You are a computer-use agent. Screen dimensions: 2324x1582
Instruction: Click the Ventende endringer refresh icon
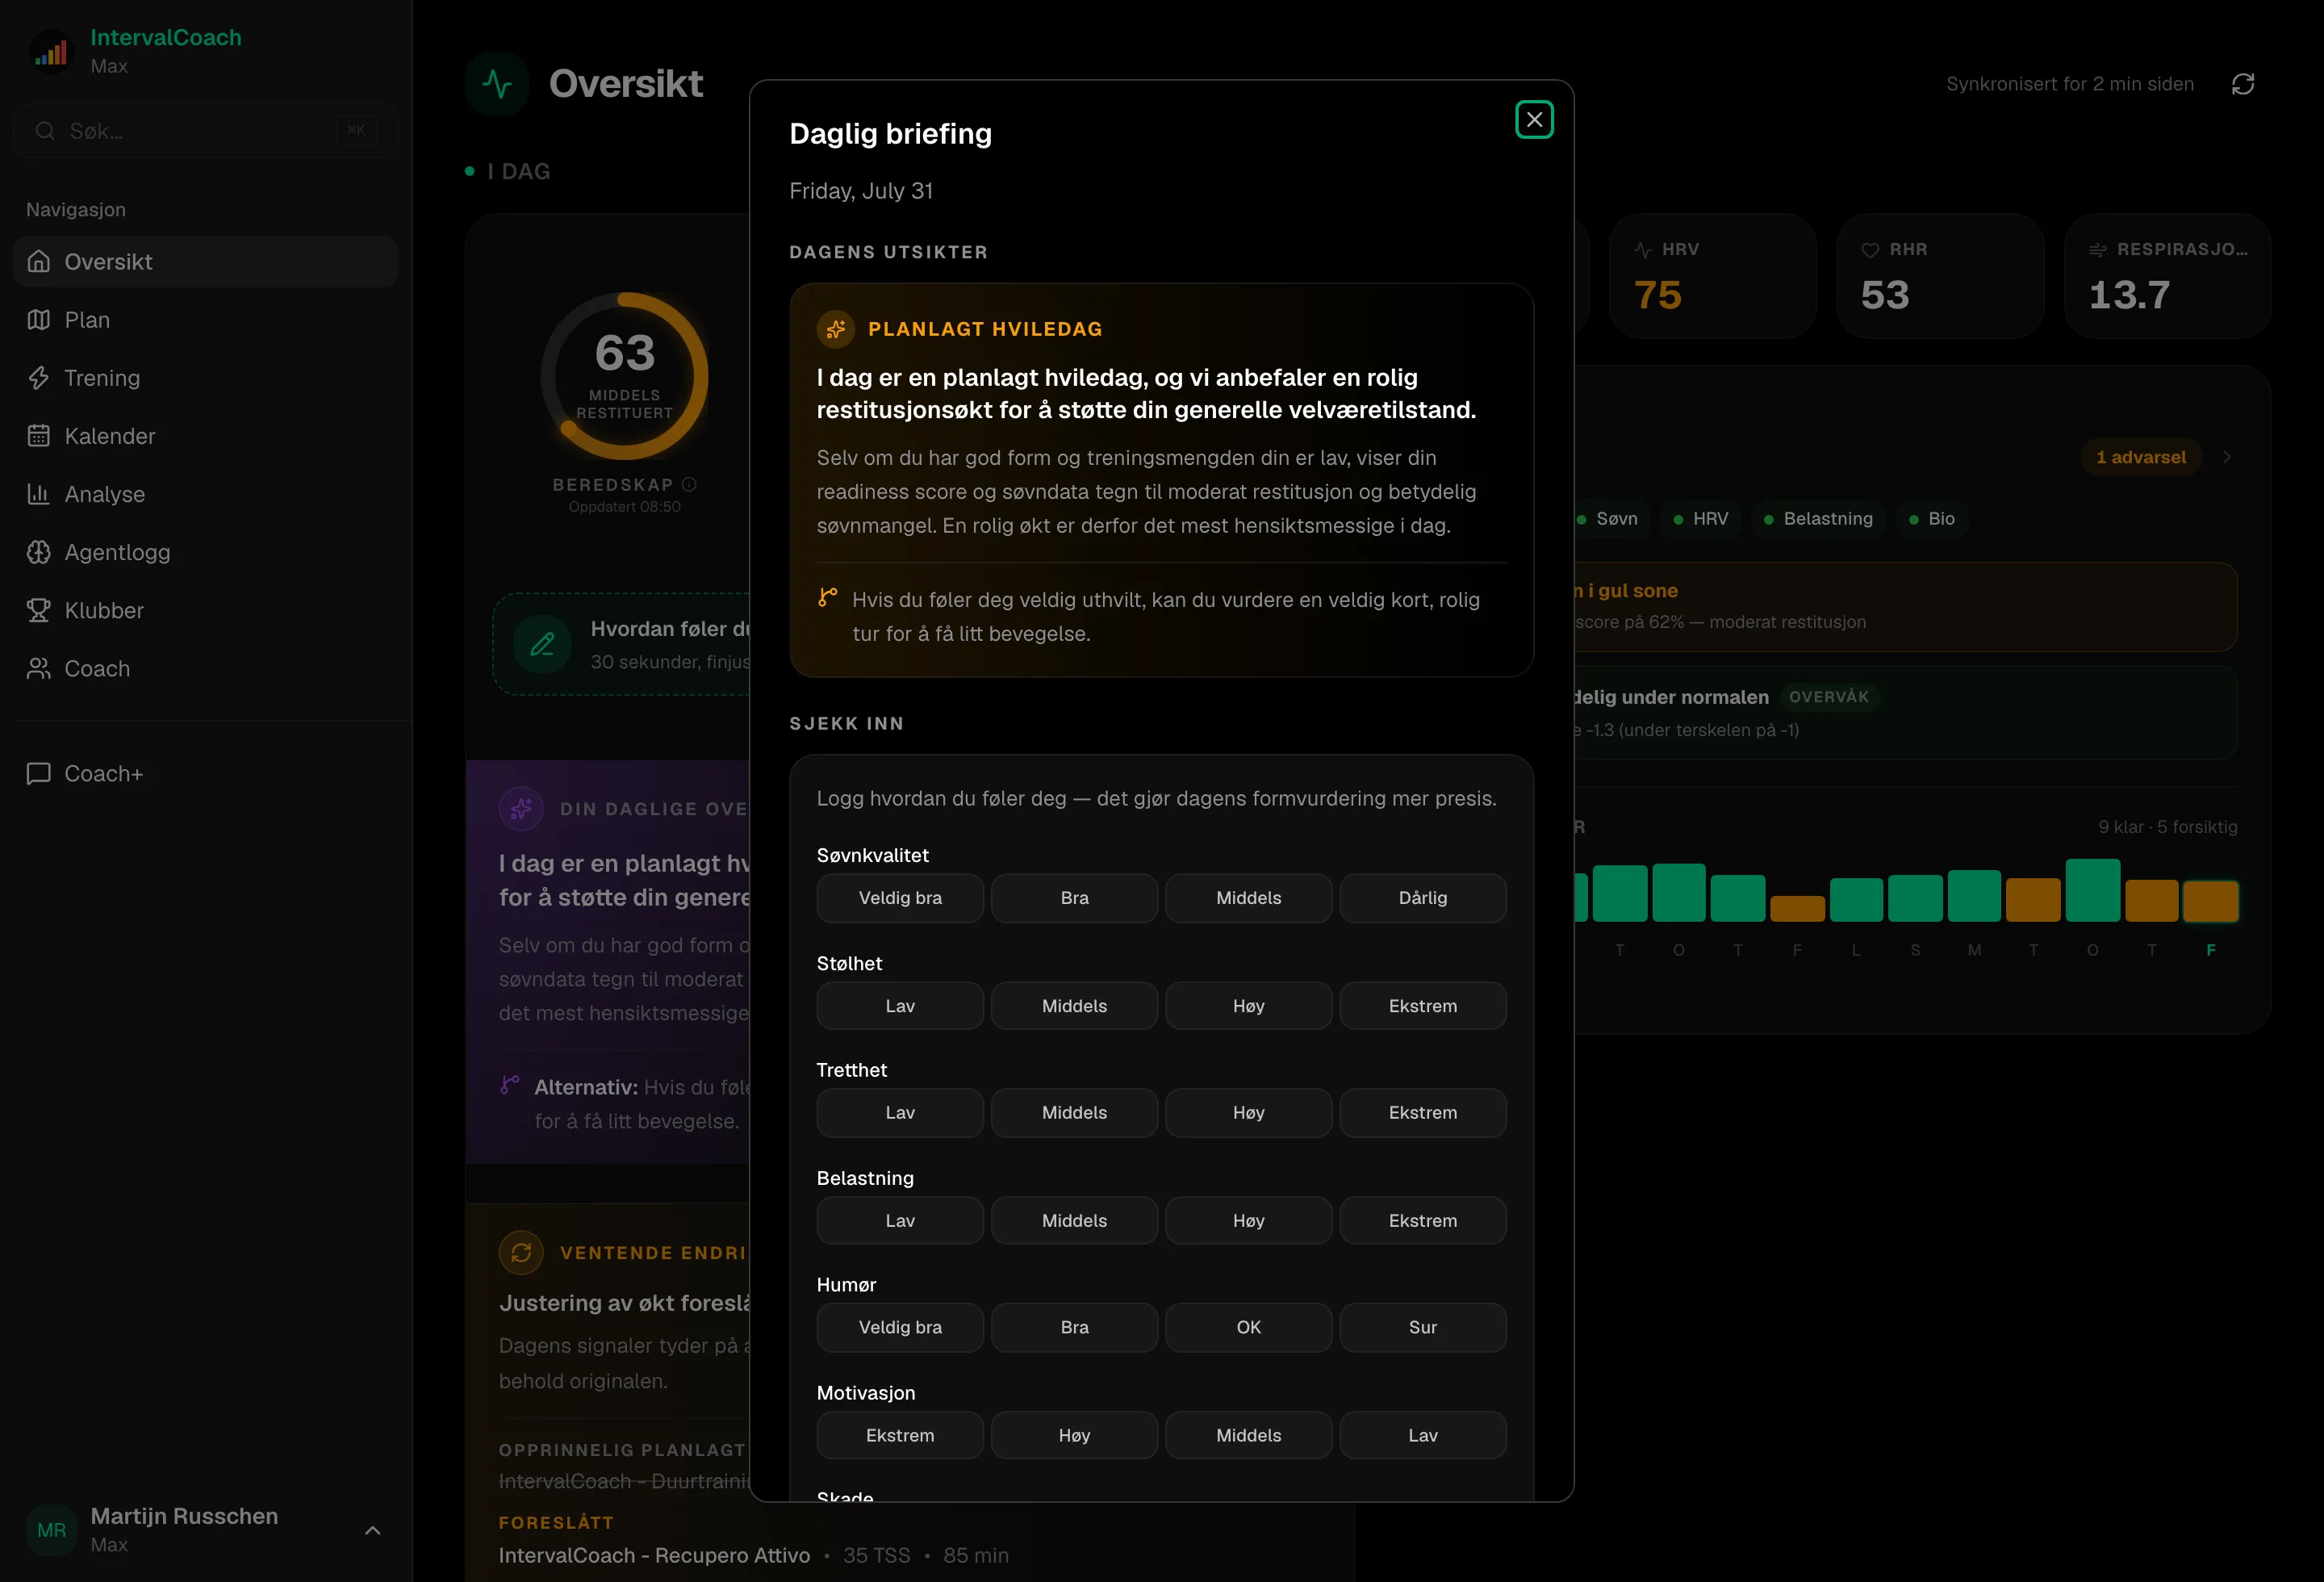(x=521, y=1252)
